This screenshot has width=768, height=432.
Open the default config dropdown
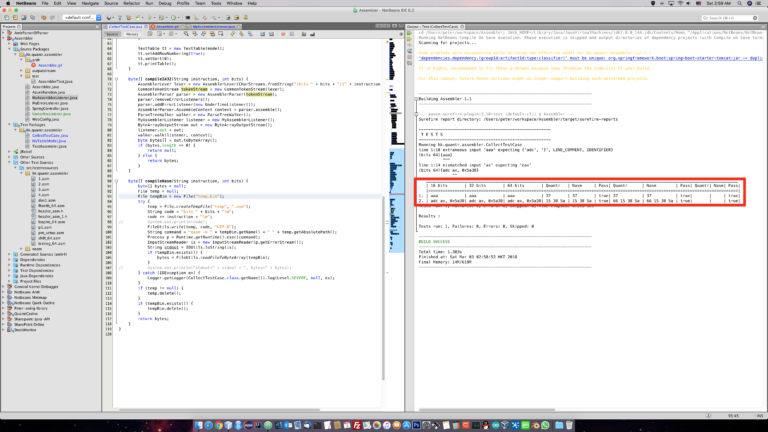coord(82,18)
